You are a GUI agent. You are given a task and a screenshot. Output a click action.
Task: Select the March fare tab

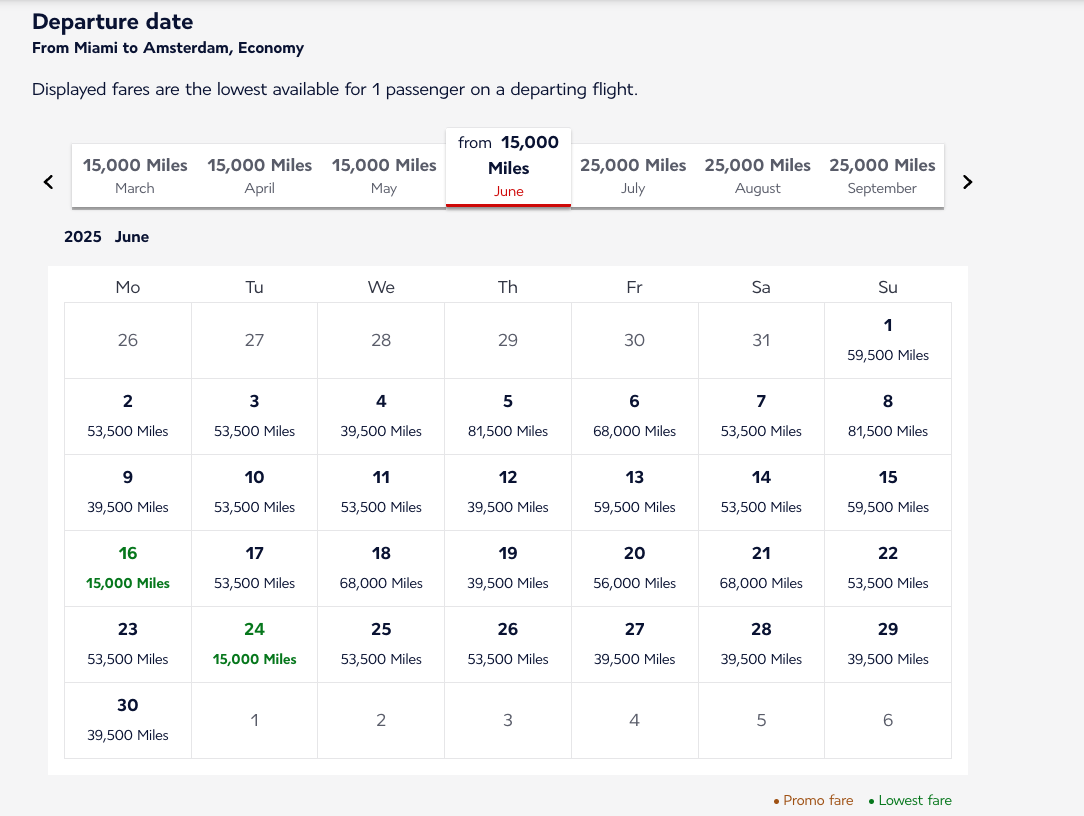pyautogui.click(x=135, y=175)
